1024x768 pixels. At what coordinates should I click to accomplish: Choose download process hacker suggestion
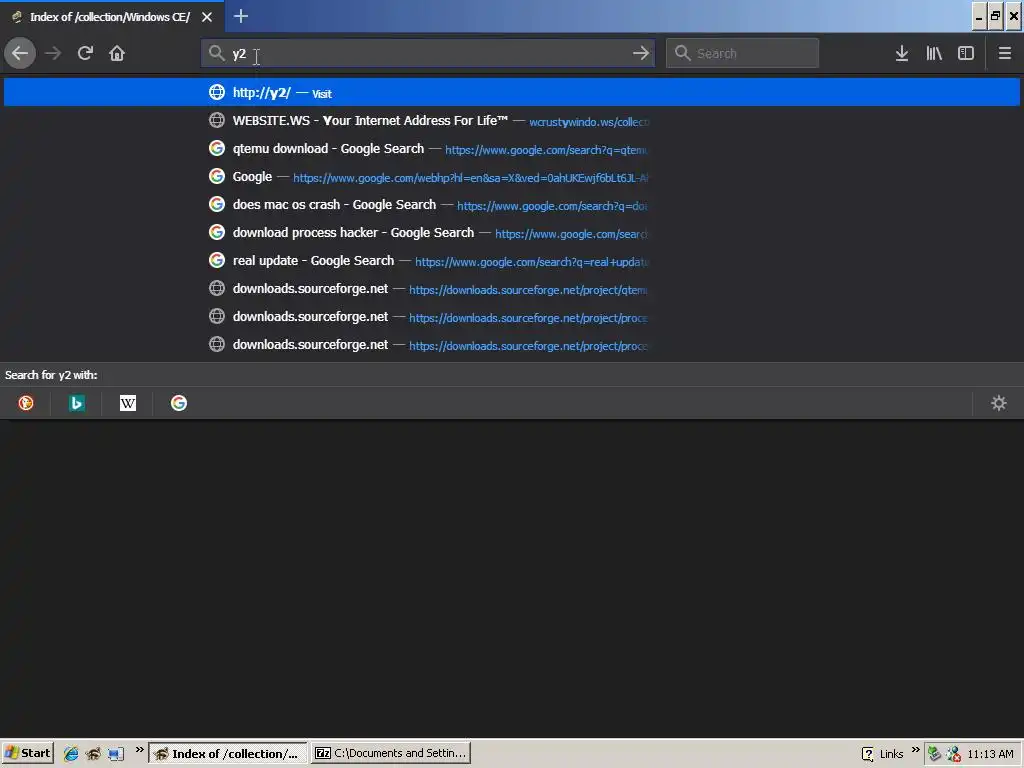click(x=512, y=232)
